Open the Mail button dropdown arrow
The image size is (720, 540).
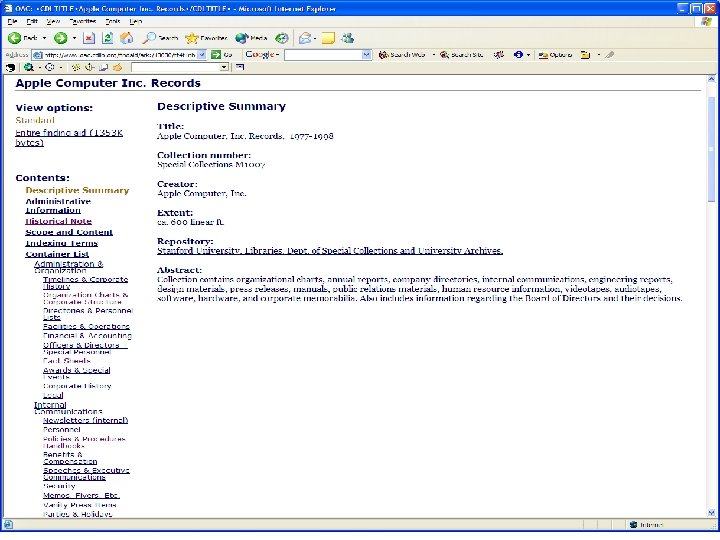tap(315, 38)
